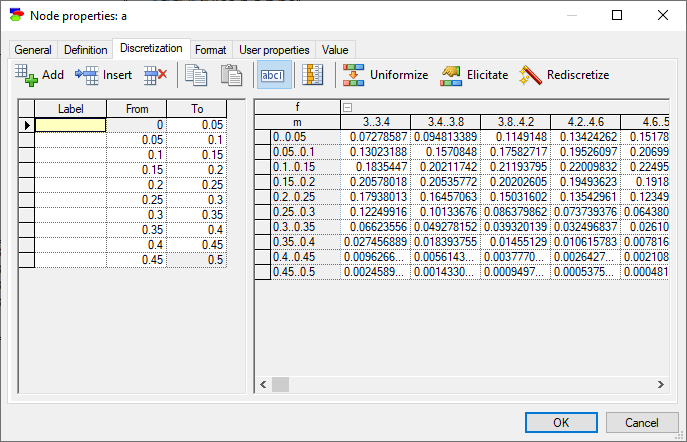Click the highlighted Label cell in first row
Viewport: 687px width, 442px height.
click(x=70, y=125)
